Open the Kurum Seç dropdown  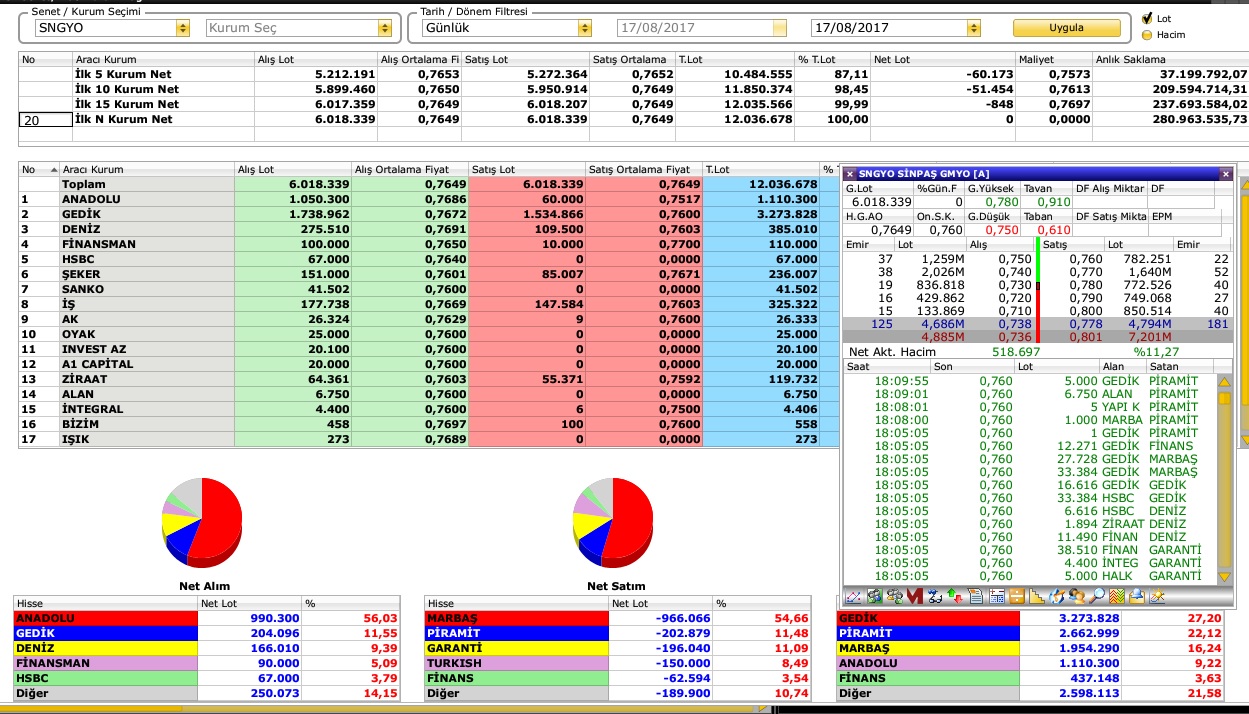point(385,28)
